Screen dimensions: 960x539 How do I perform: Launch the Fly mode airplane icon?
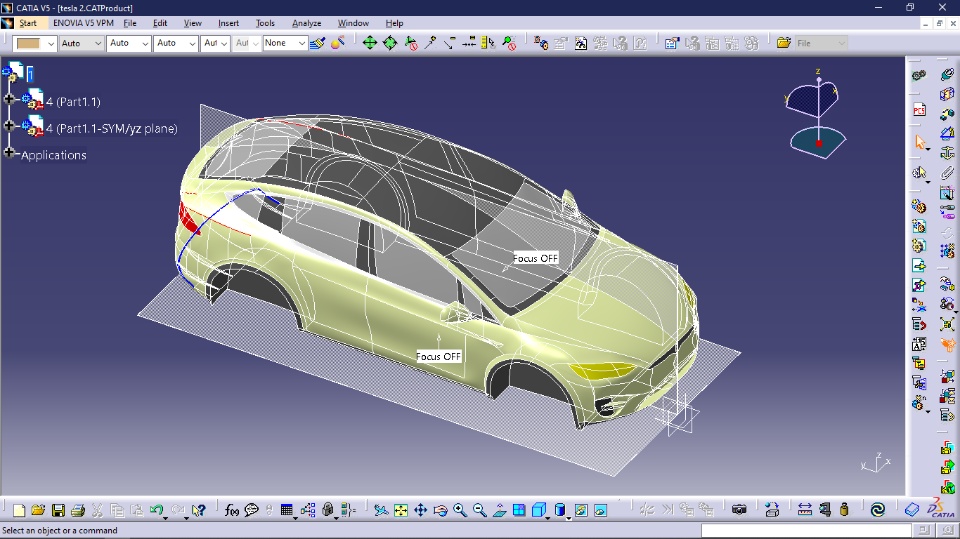coord(381,510)
